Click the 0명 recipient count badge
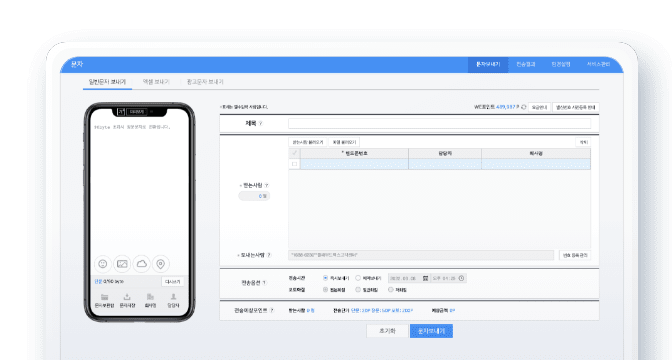672x360 pixels. click(x=254, y=196)
